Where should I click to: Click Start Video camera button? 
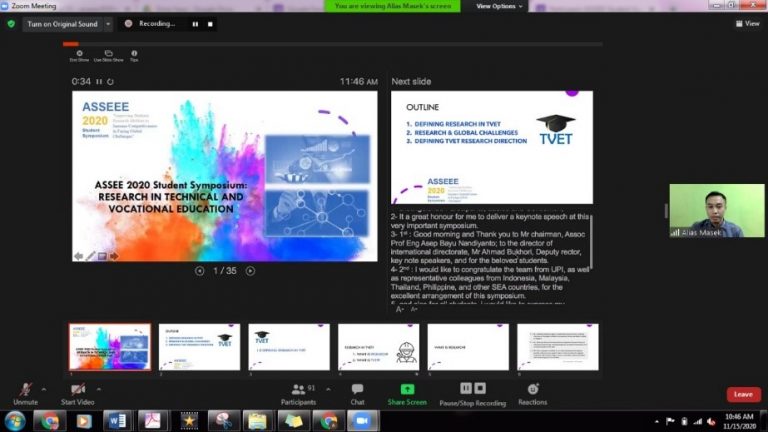(77, 394)
